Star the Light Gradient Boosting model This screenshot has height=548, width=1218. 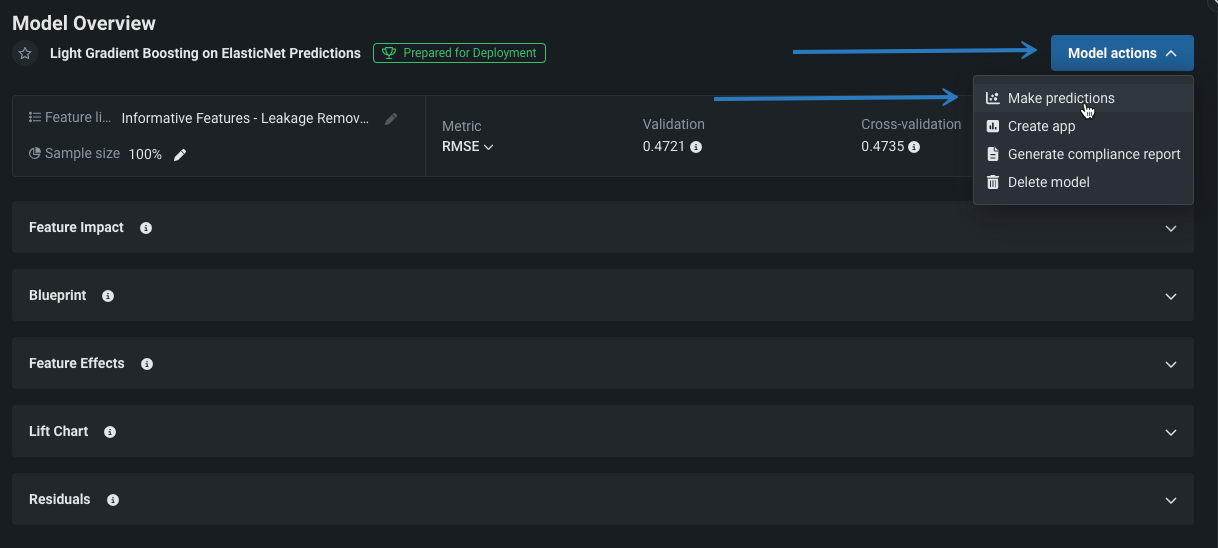point(25,54)
